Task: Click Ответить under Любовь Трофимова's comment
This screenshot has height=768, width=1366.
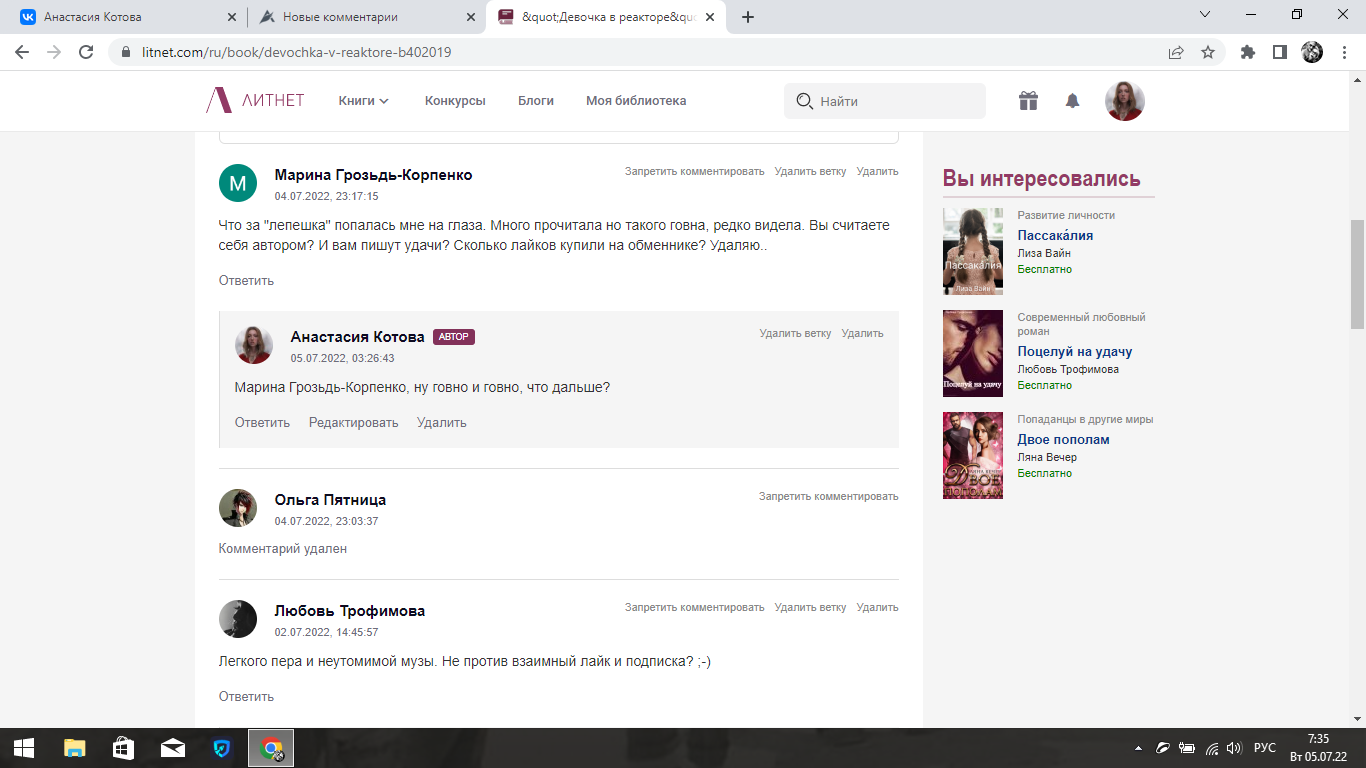Action: 246,697
